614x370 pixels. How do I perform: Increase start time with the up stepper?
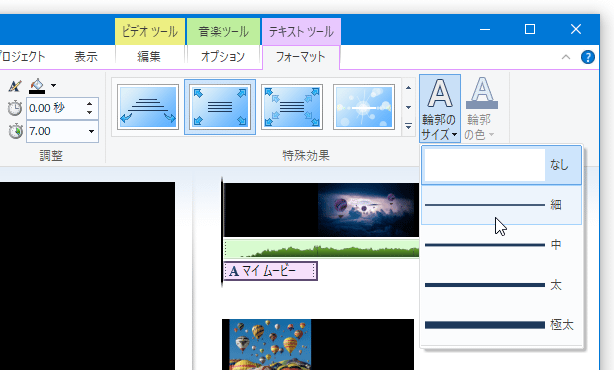point(90,104)
